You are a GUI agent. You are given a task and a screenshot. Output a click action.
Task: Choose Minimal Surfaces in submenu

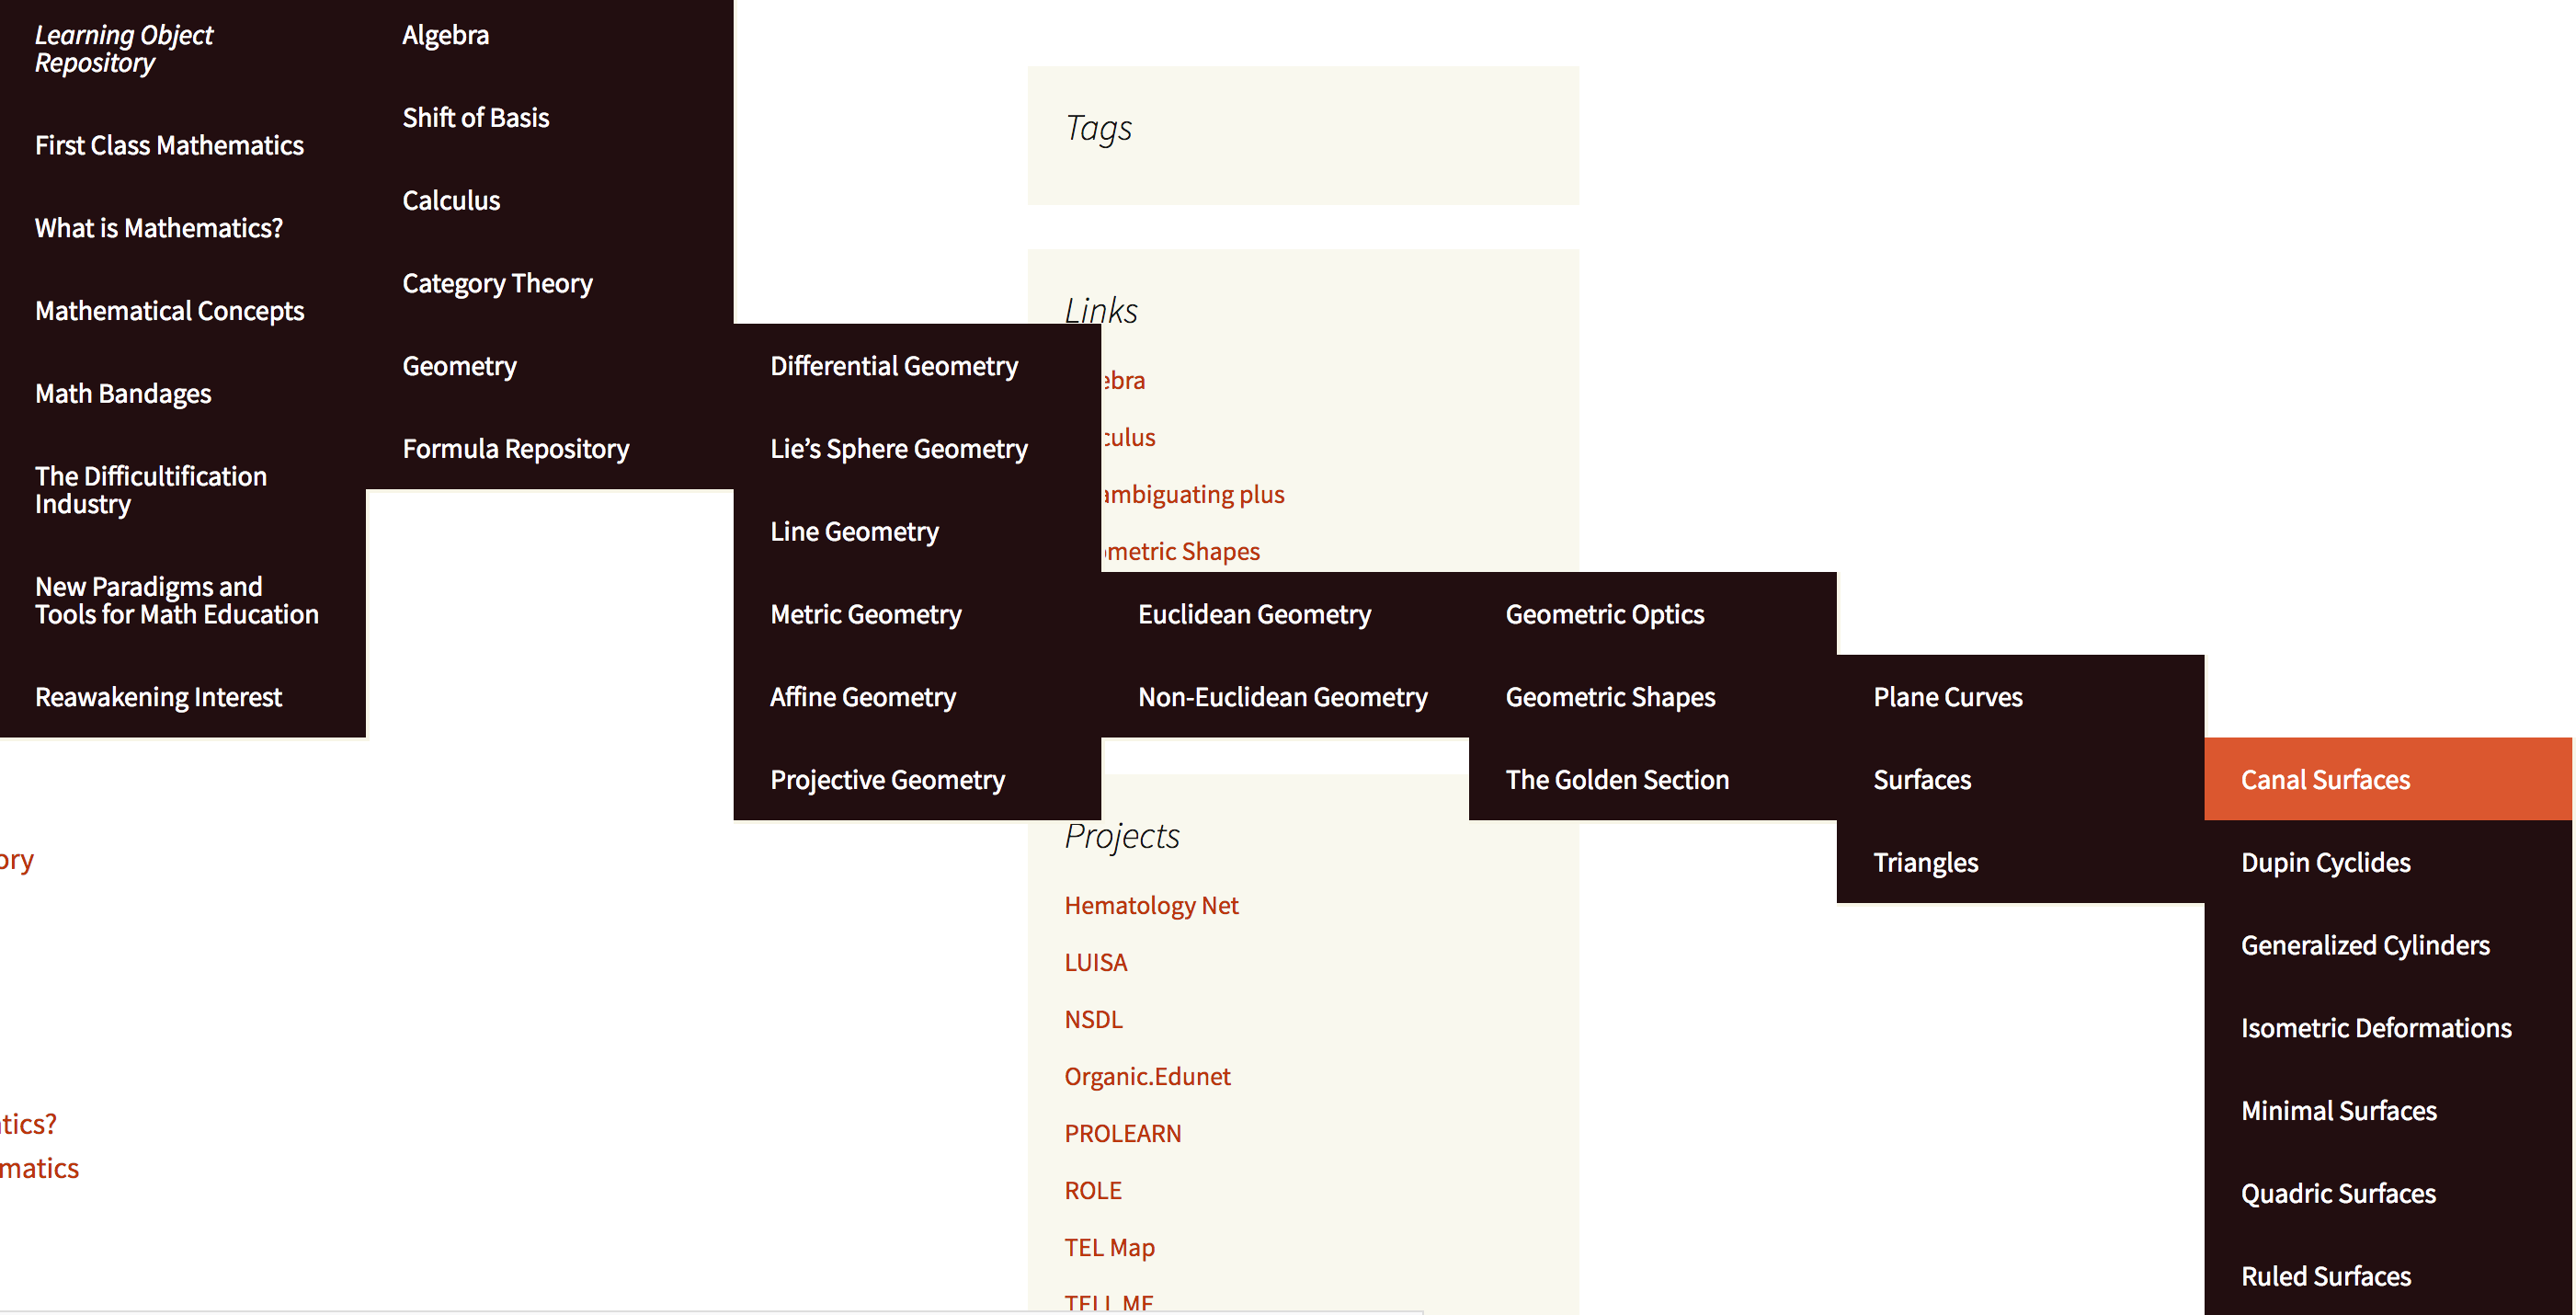pyautogui.click(x=2338, y=1110)
